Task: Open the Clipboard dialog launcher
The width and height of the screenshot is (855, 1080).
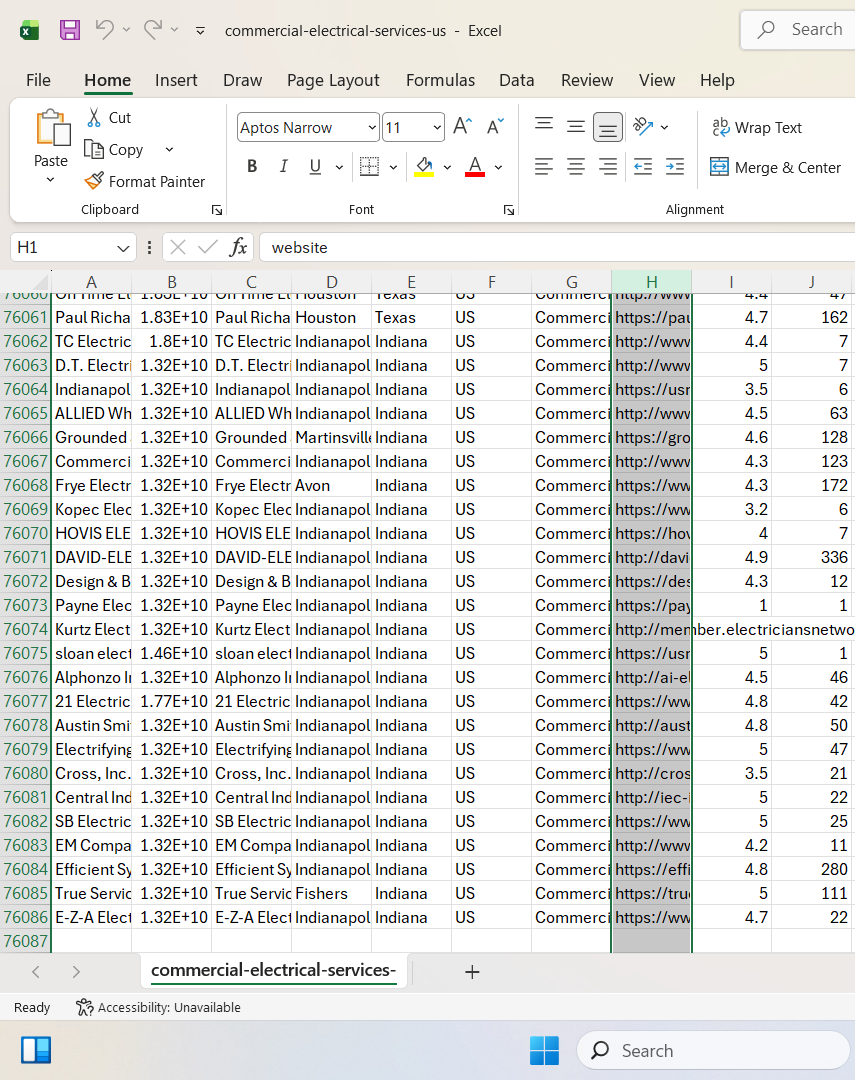Action: (217, 210)
